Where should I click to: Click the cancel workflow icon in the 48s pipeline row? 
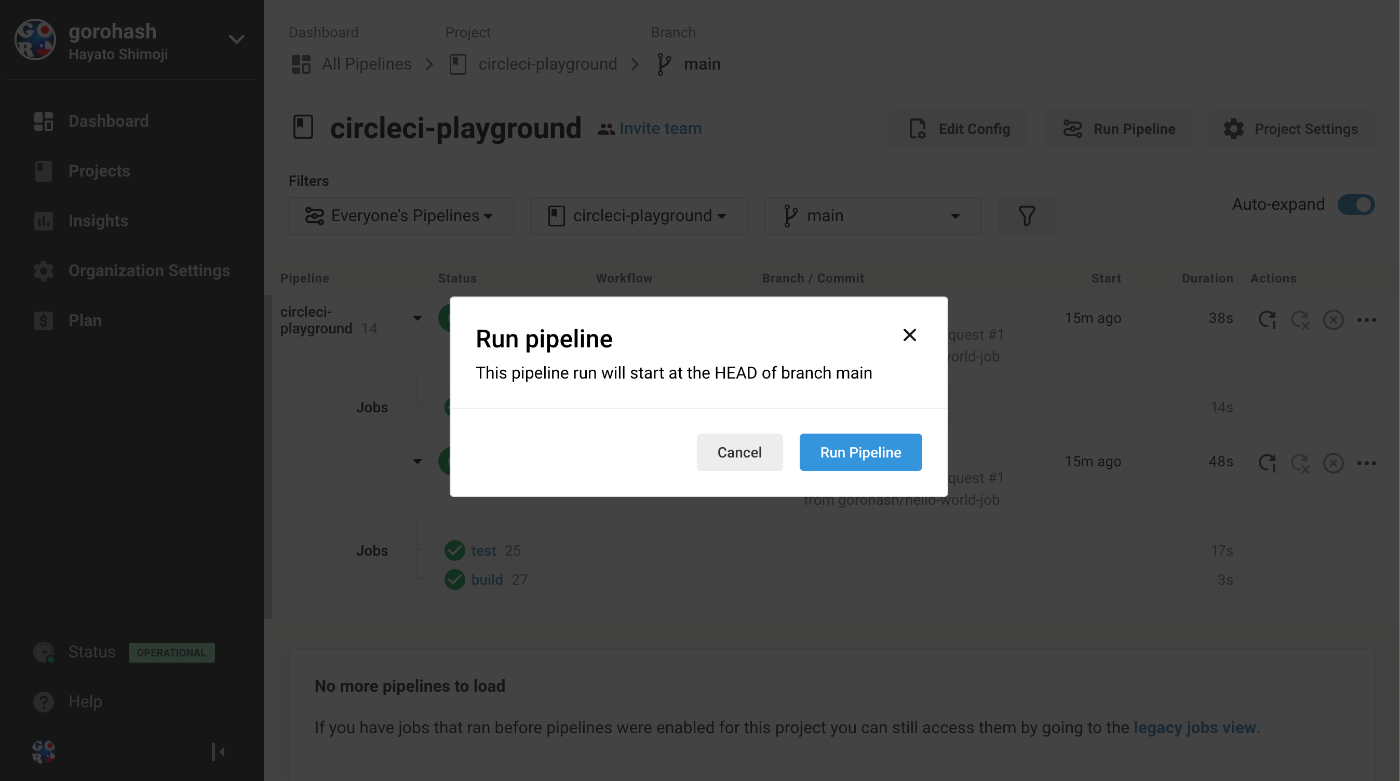[1333, 463]
